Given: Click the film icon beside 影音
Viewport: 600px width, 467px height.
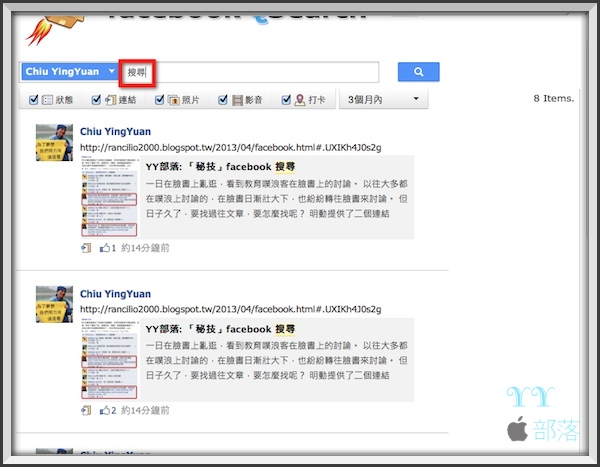Looking at the screenshot, I should pos(237,100).
